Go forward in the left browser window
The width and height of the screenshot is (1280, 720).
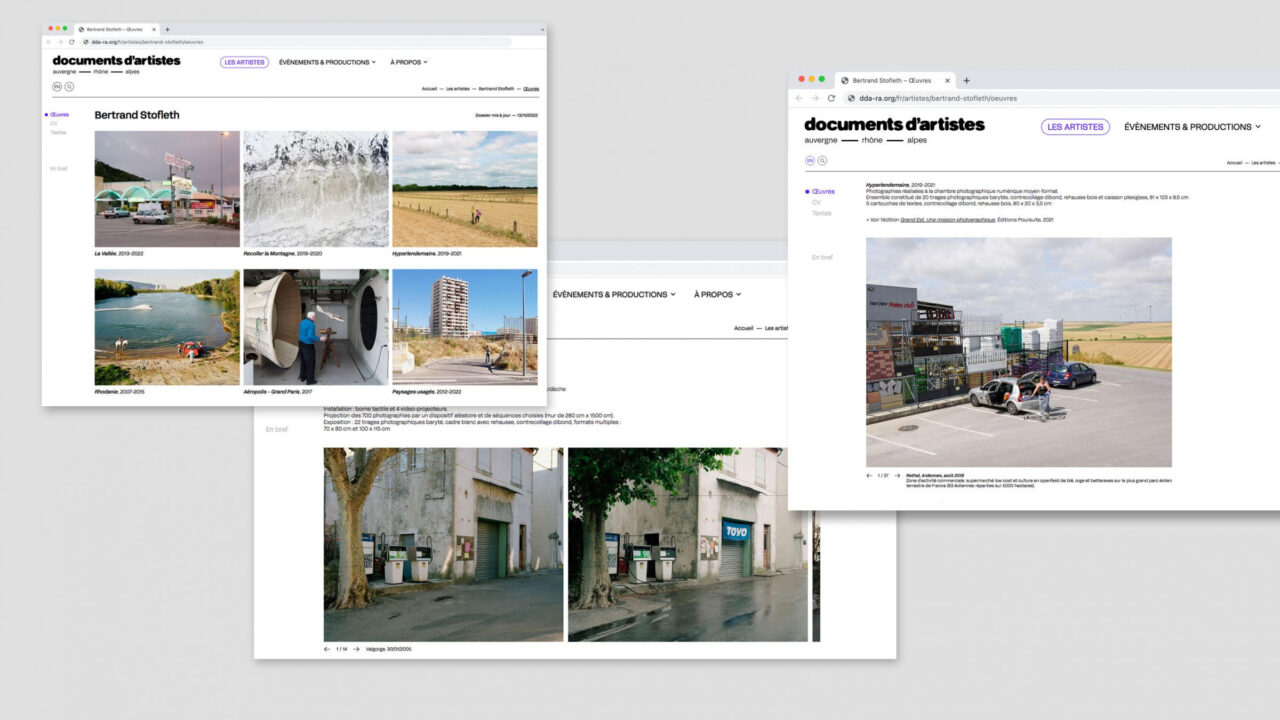(x=60, y=42)
